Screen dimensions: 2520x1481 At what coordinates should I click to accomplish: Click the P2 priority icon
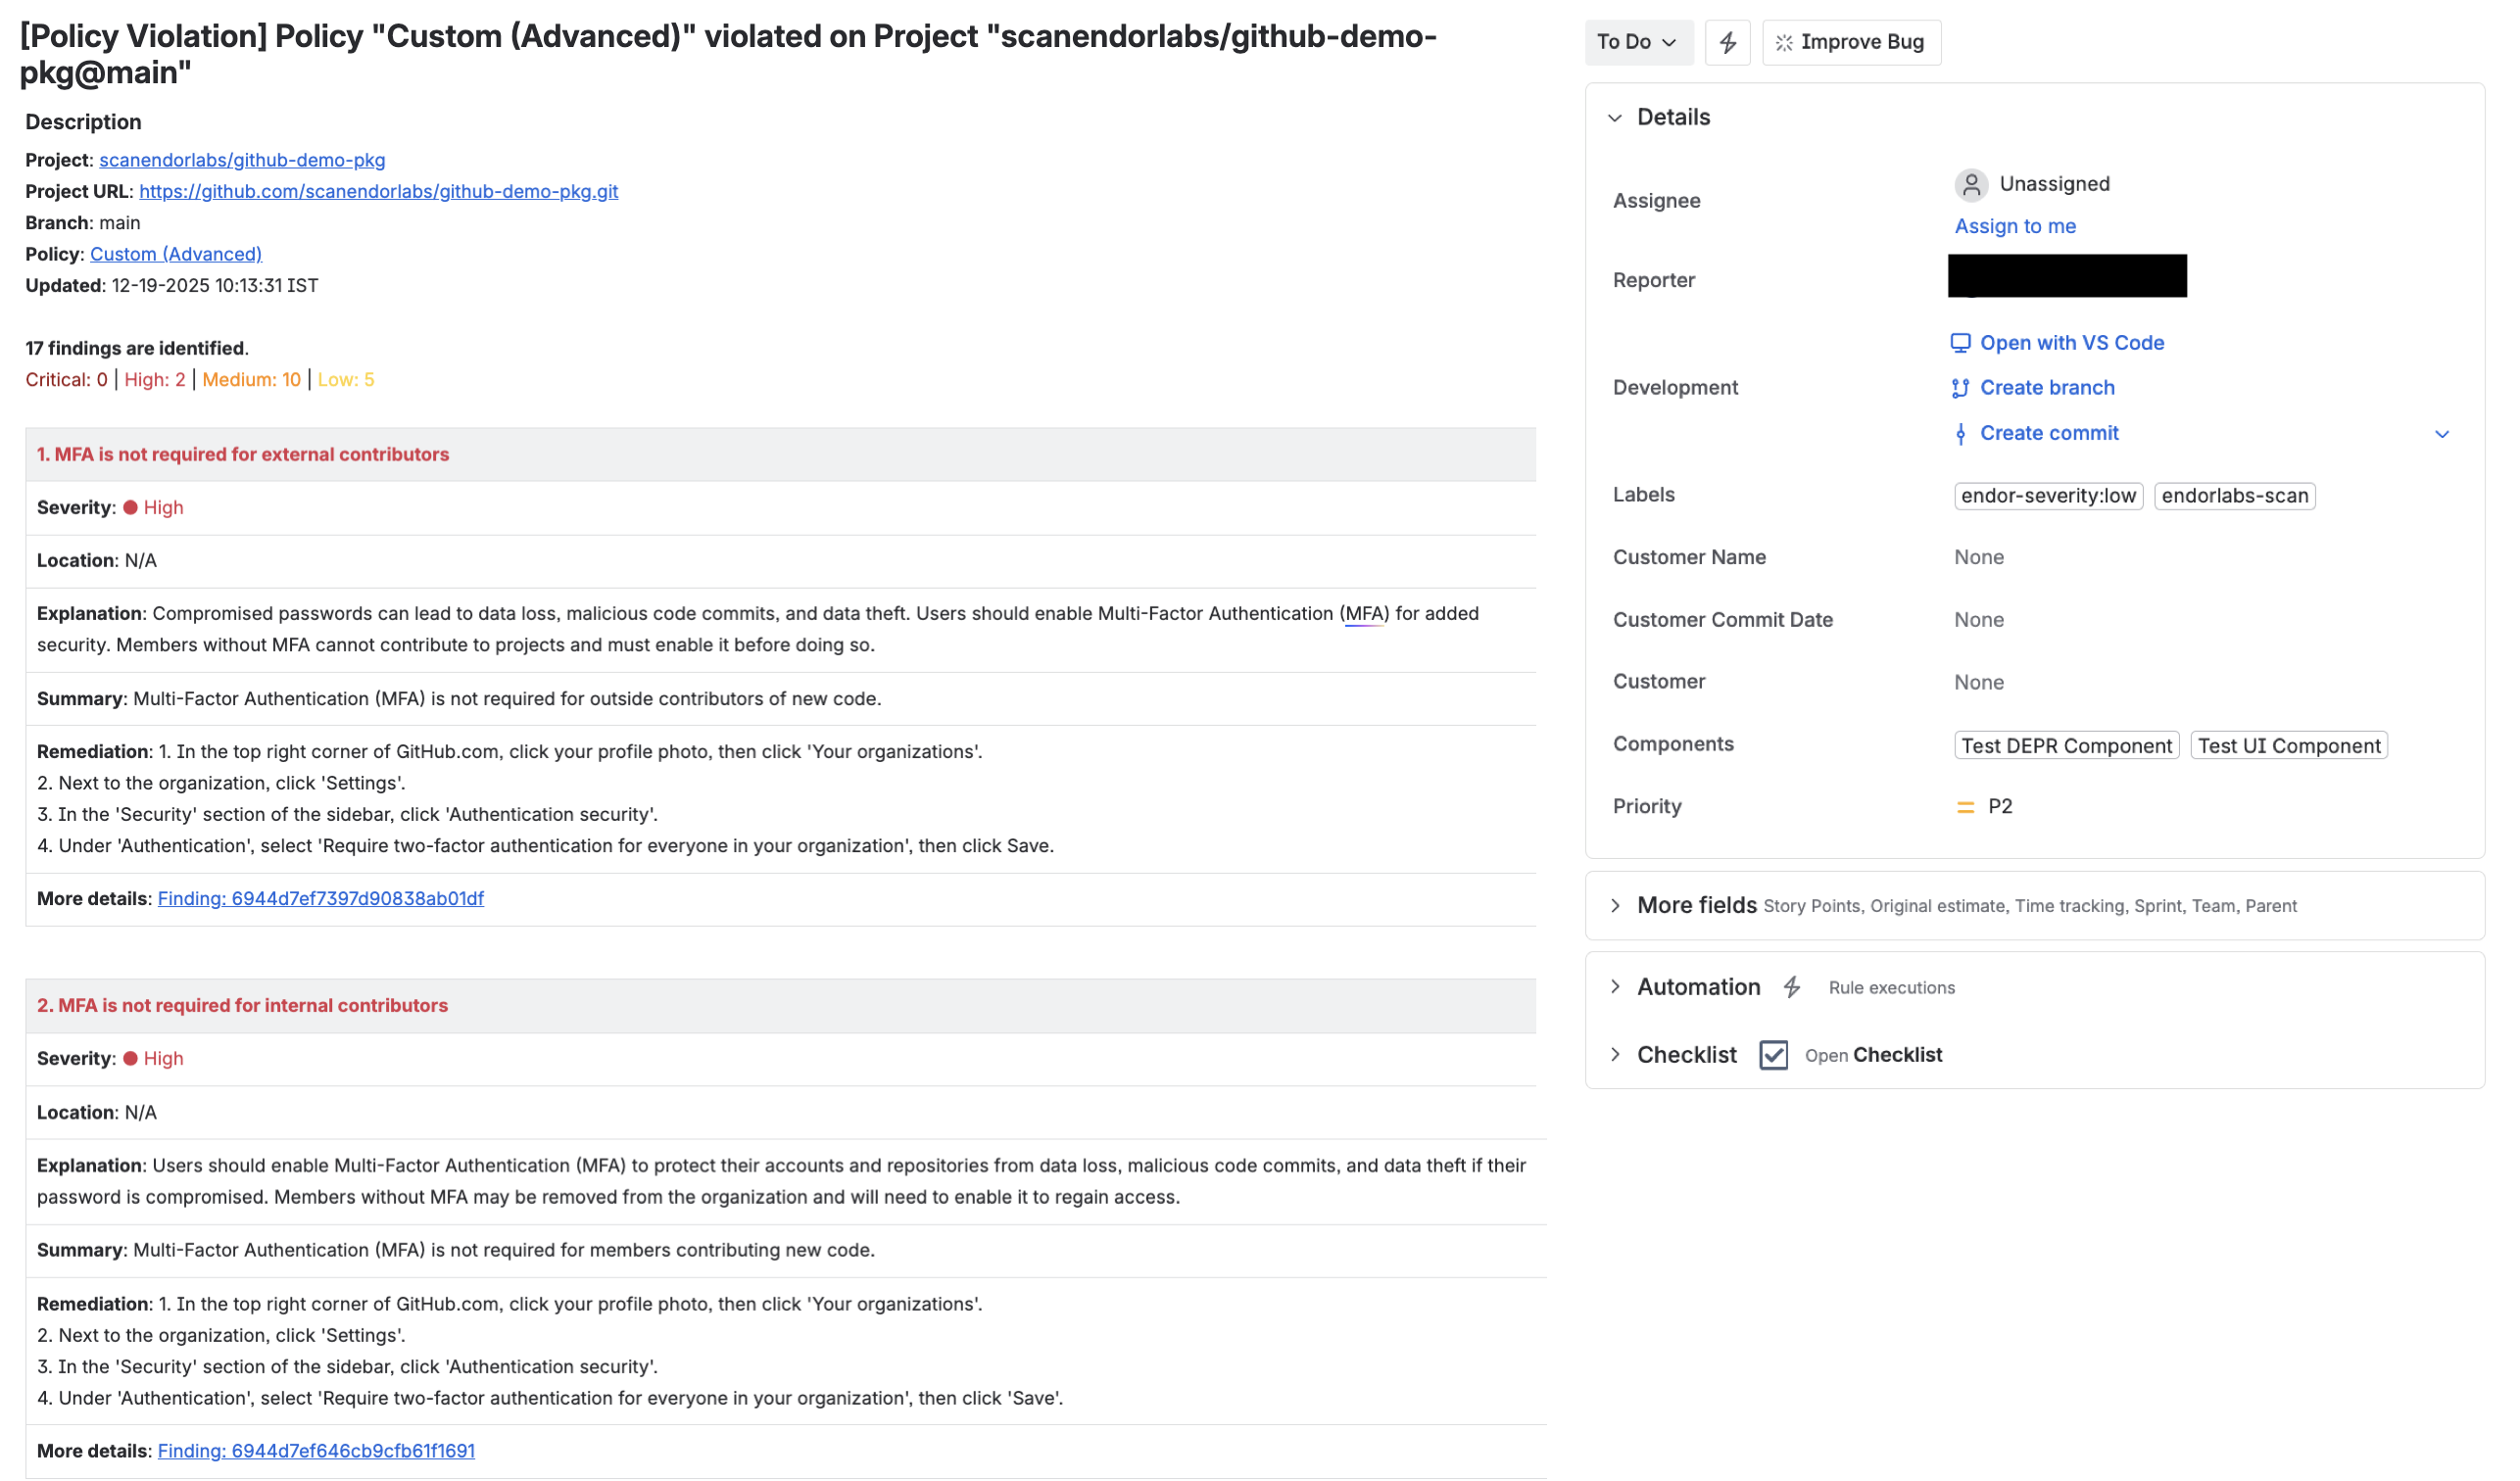(x=1964, y=806)
